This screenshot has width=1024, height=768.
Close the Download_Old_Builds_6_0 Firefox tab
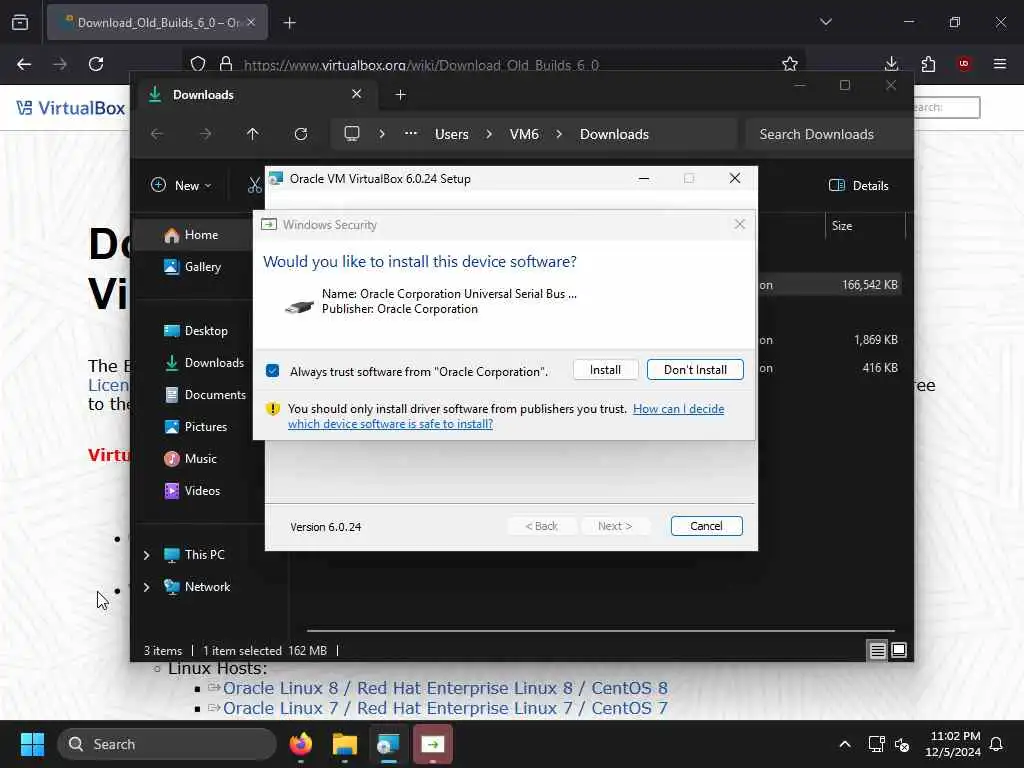251,22
